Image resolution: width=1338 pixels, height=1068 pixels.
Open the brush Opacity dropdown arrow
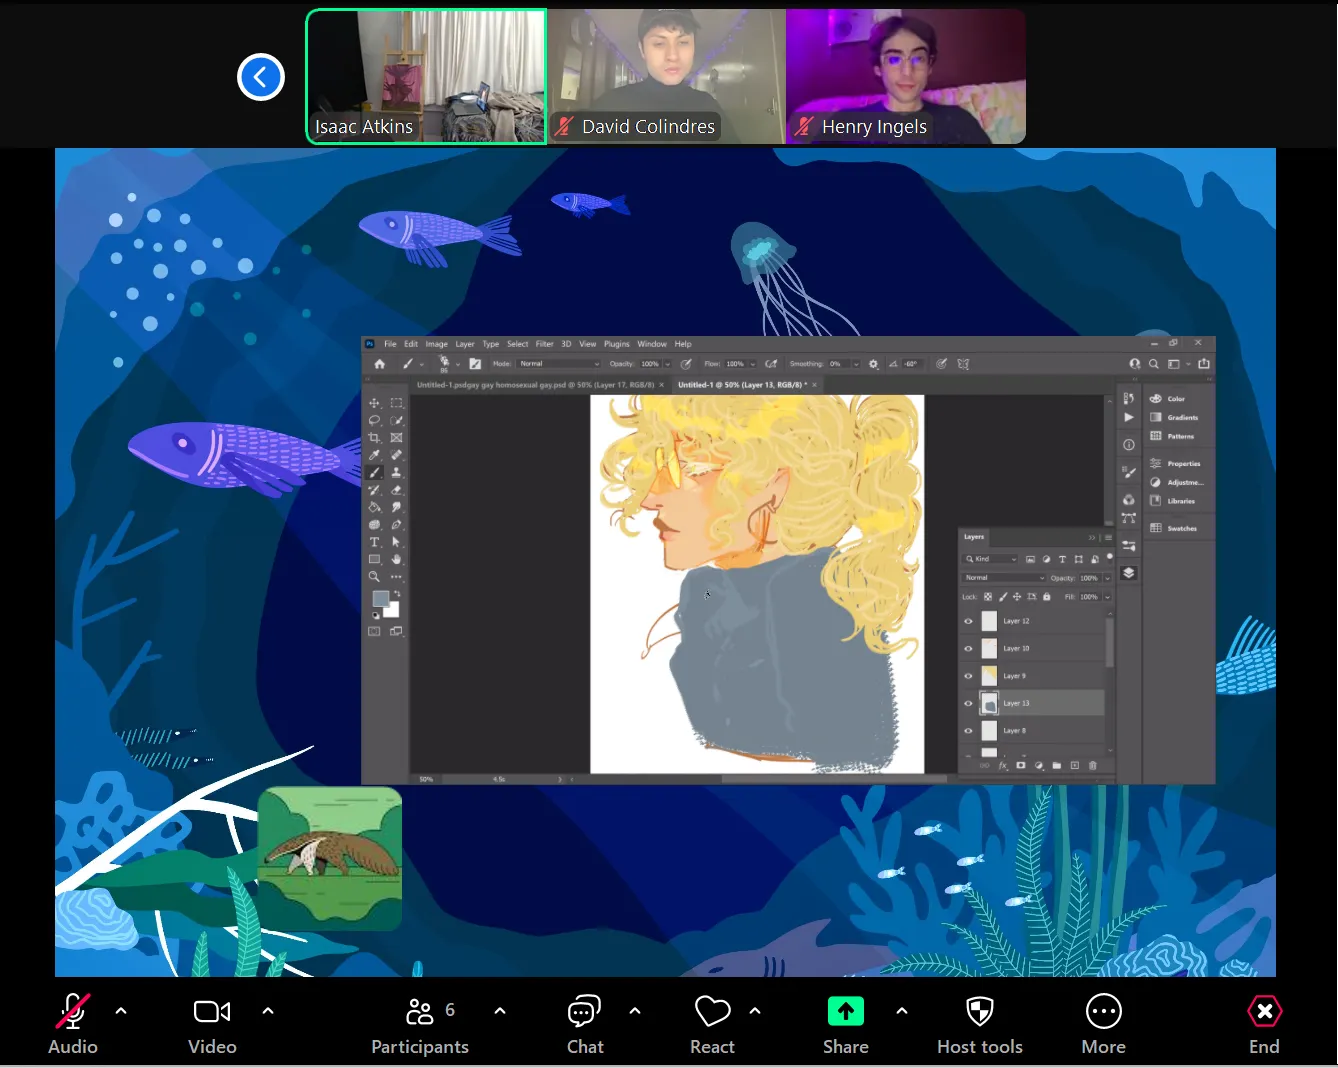(667, 364)
